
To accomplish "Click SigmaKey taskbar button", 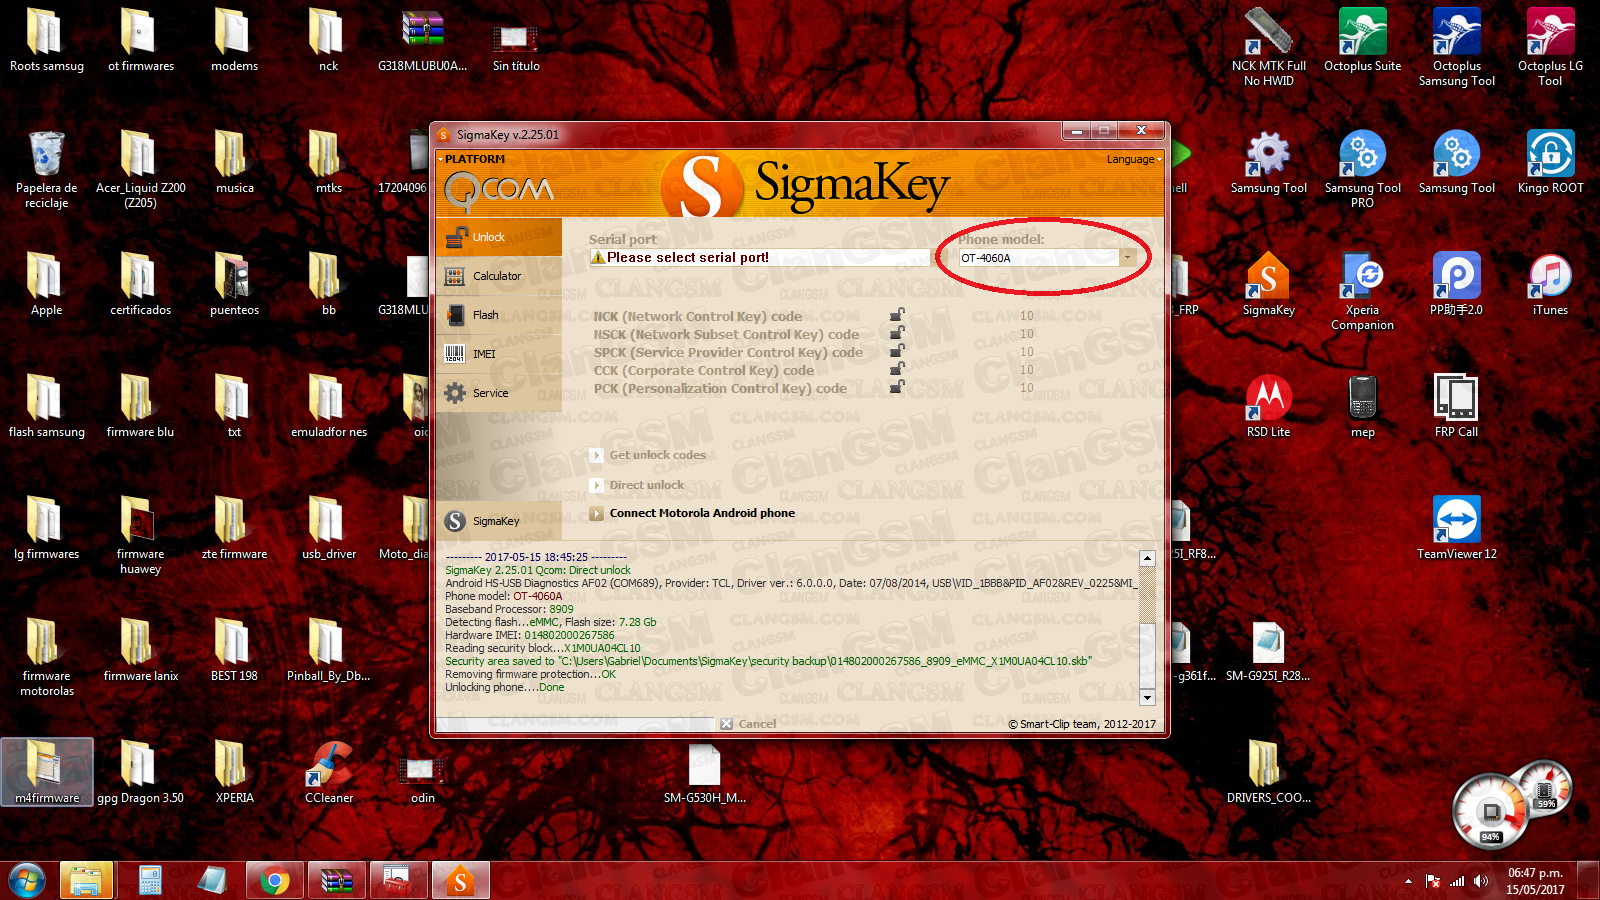I will click(460, 881).
